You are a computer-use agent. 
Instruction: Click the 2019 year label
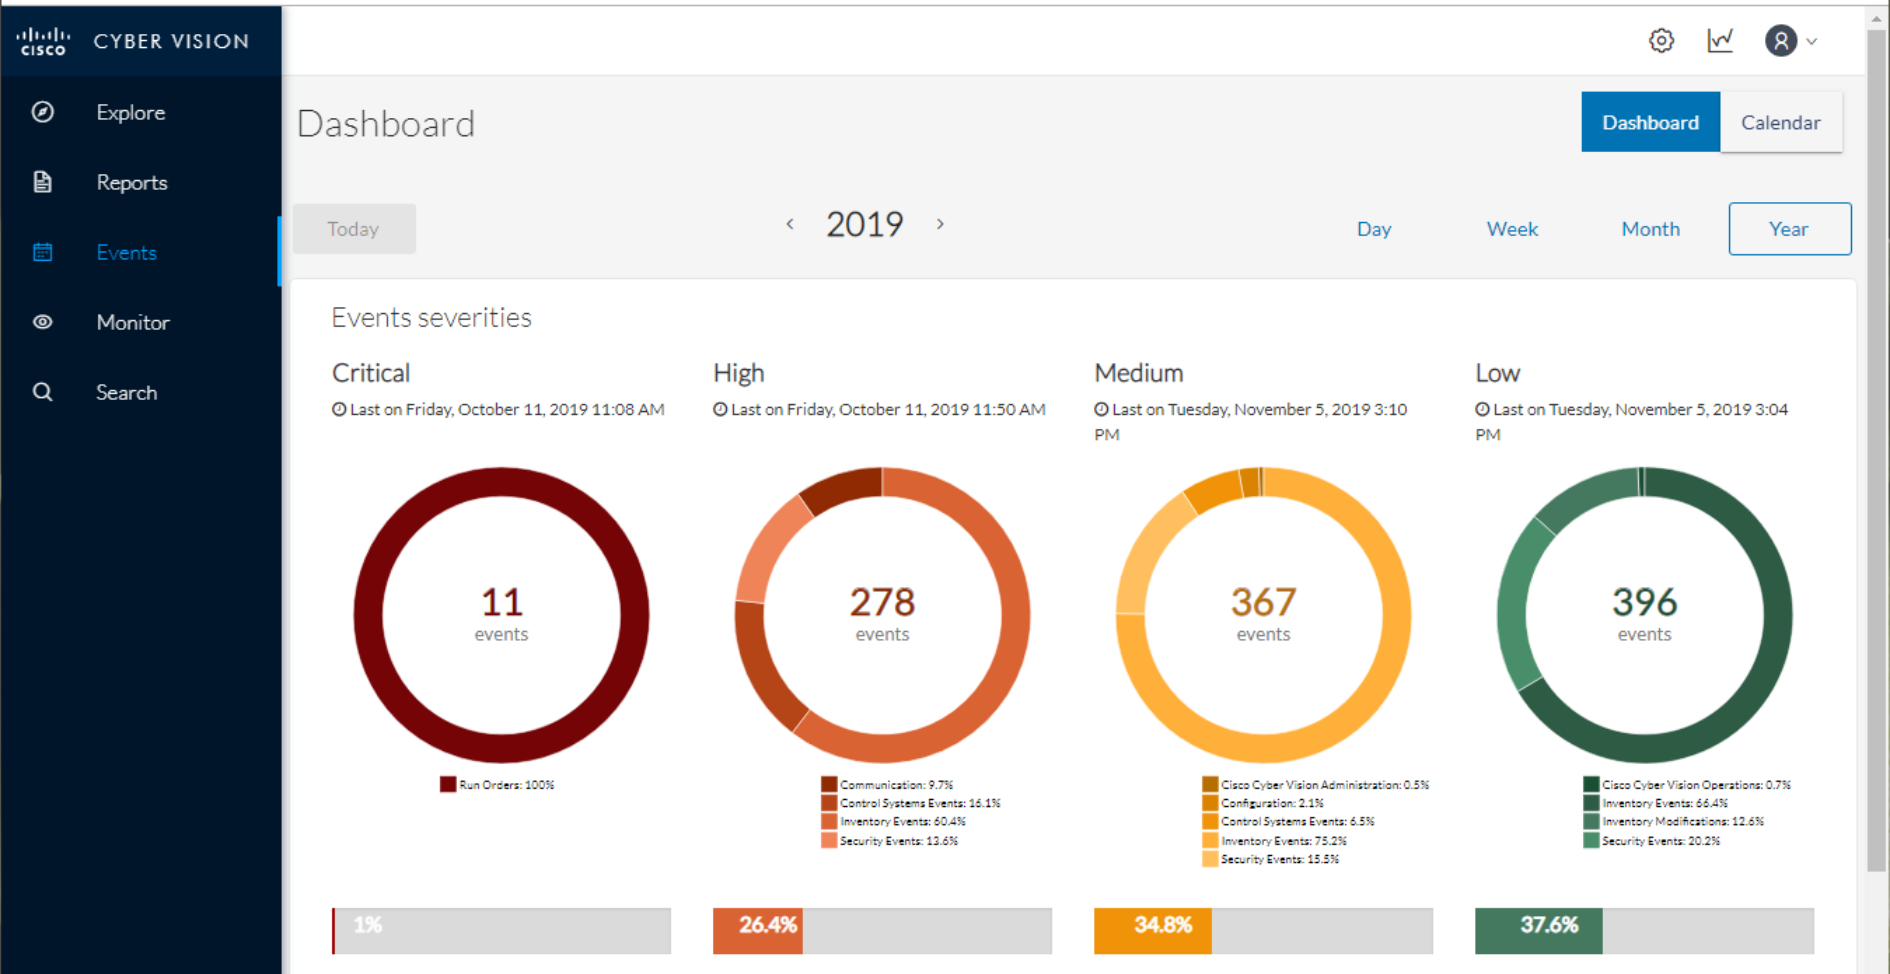(865, 224)
